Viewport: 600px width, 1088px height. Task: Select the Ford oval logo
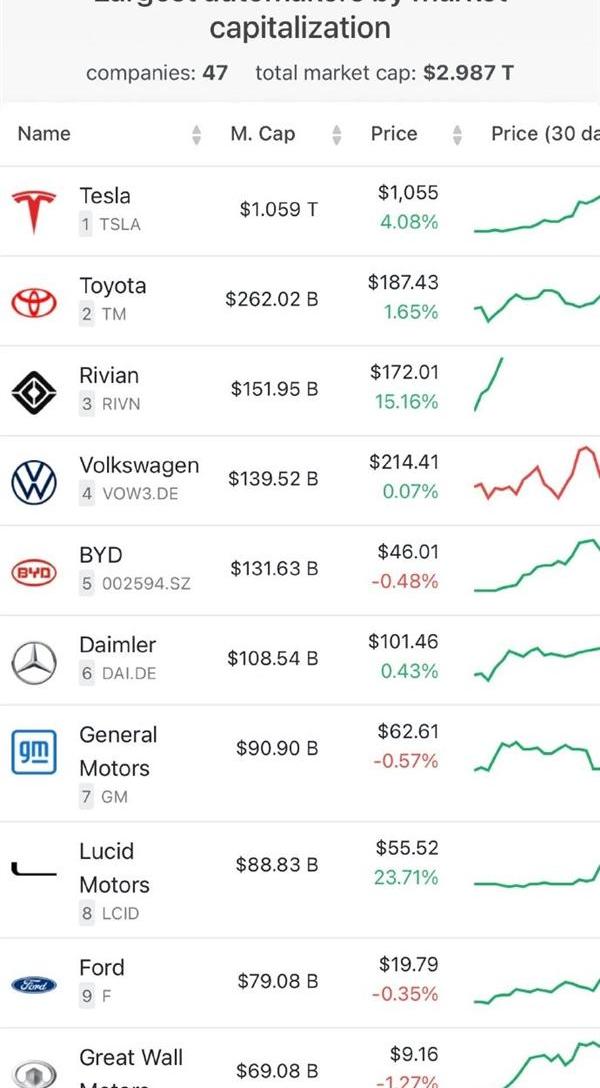click(33, 985)
